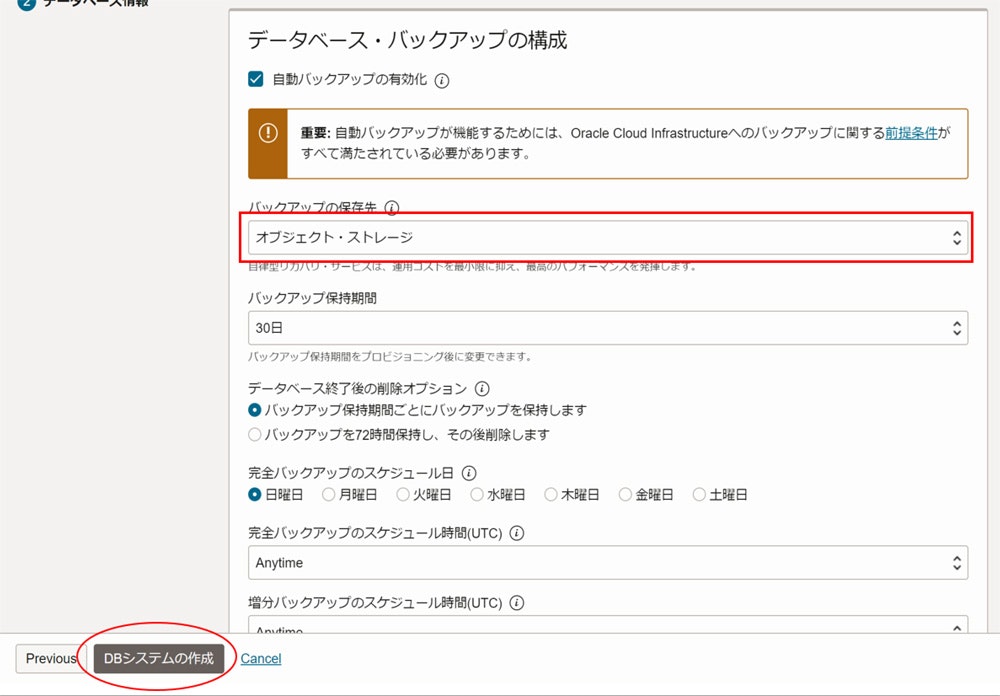Click the warning icon in the 重要 notice
Screen dimensions: 1000x696
(x=268, y=133)
